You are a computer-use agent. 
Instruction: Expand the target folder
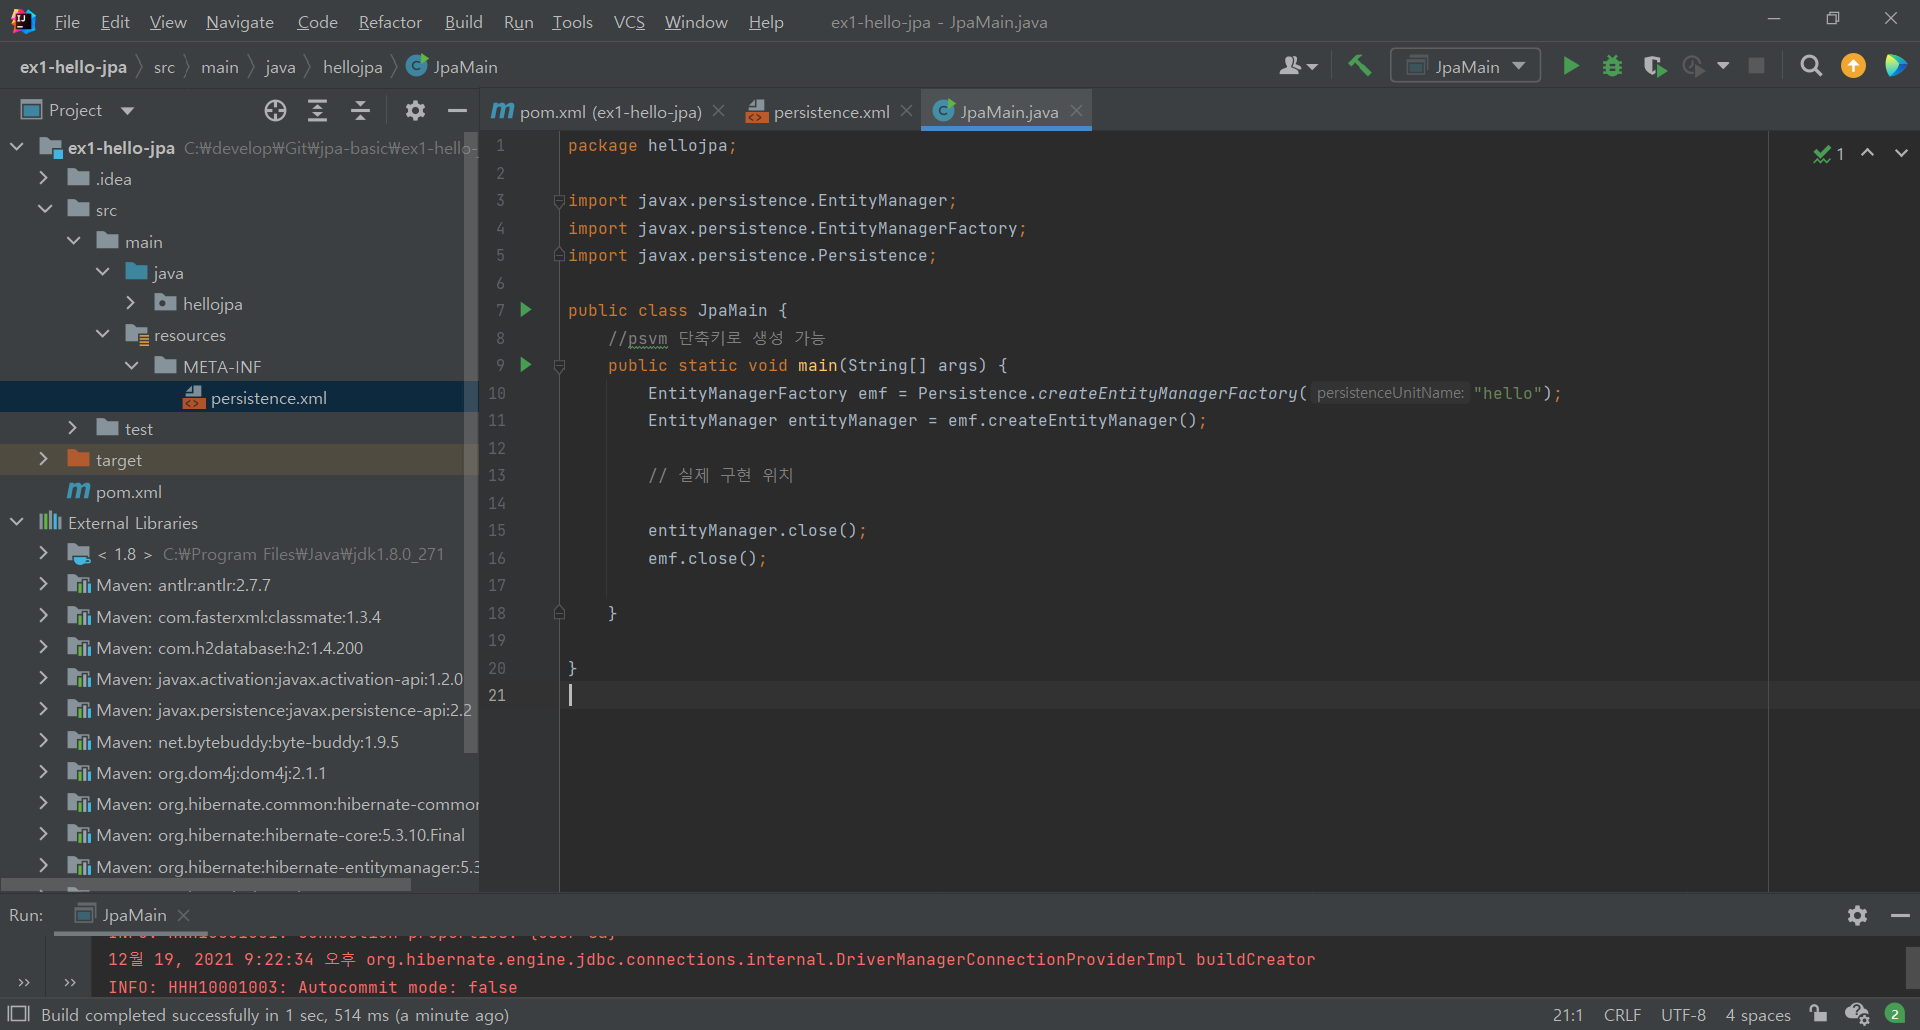tap(43, 459)
